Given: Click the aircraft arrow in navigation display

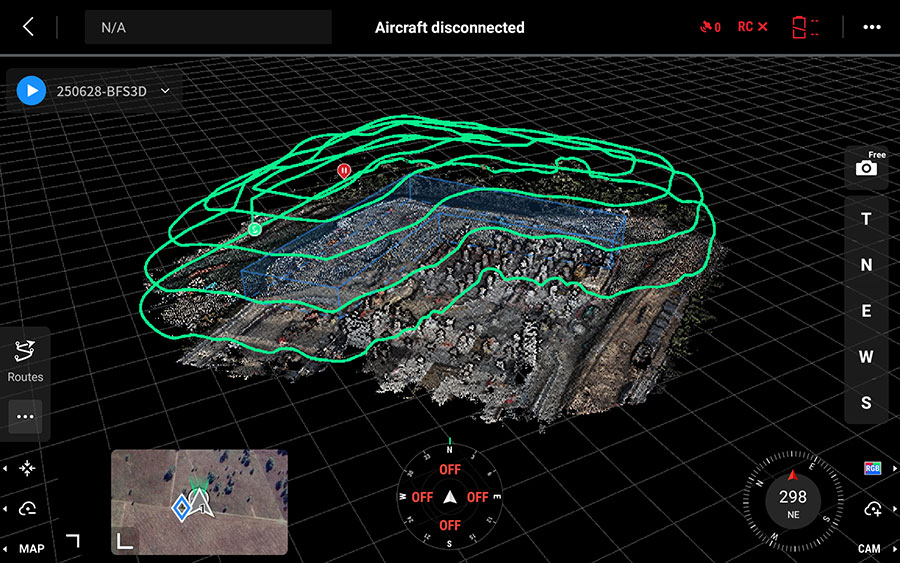Looking at the screenshot, I should click(449, 497).
